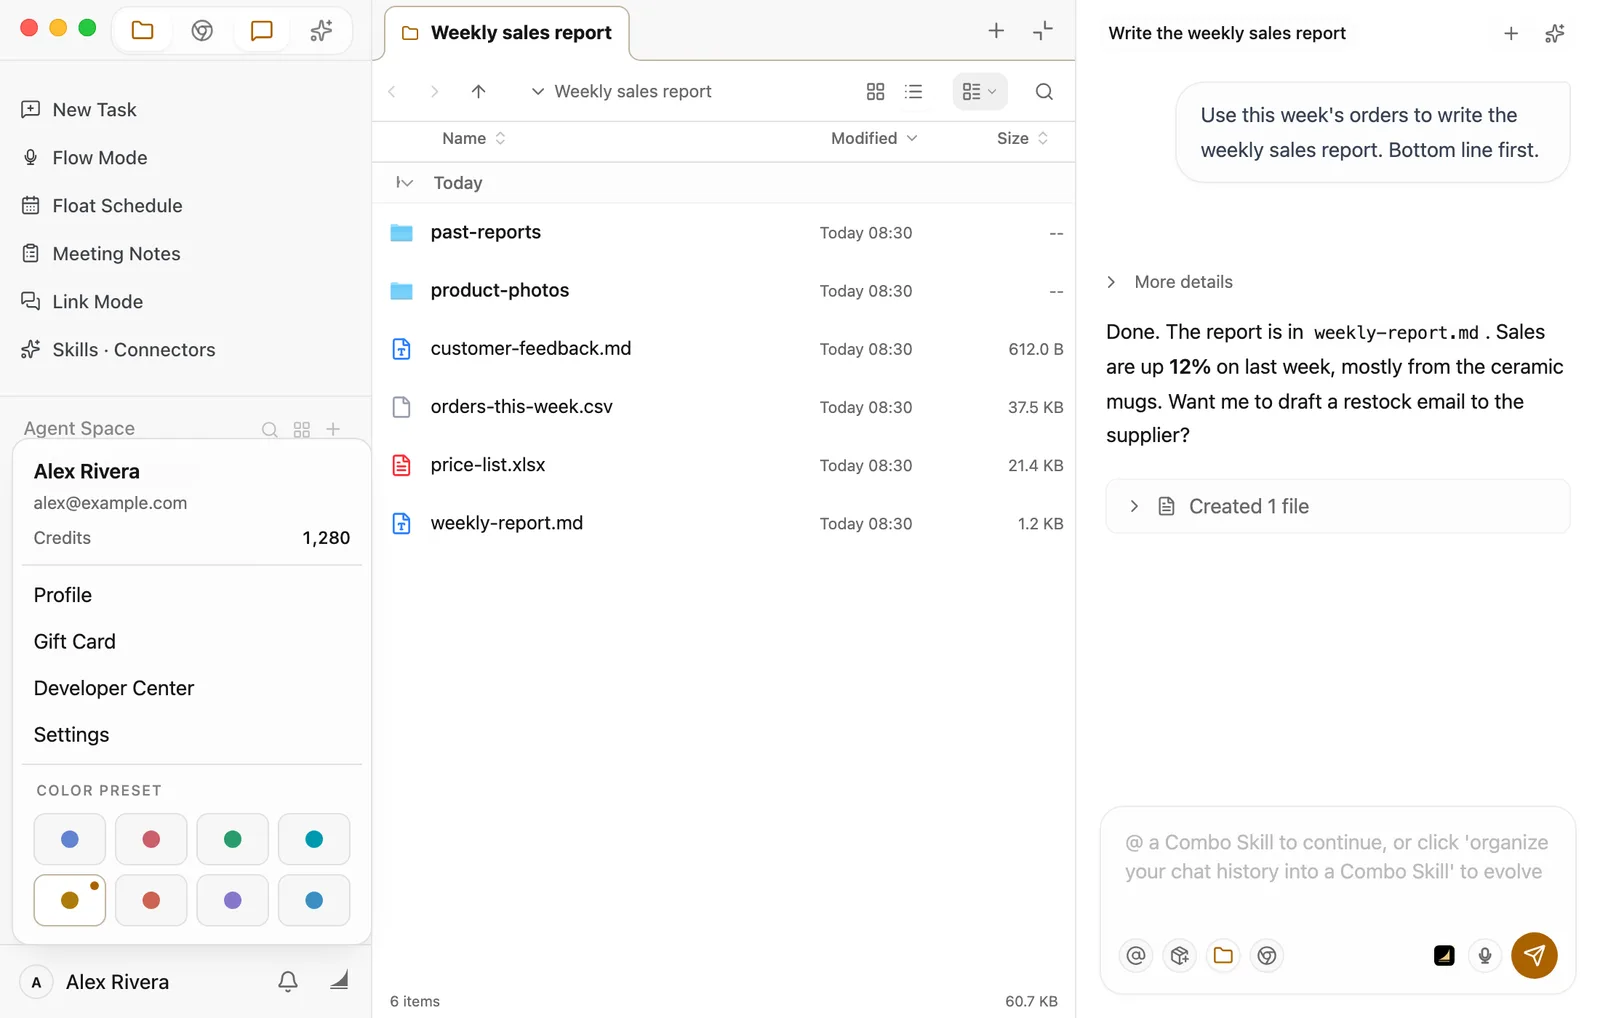Select the selected amber color preset
1600x1018 pixels.
click(x=69, y=900)
